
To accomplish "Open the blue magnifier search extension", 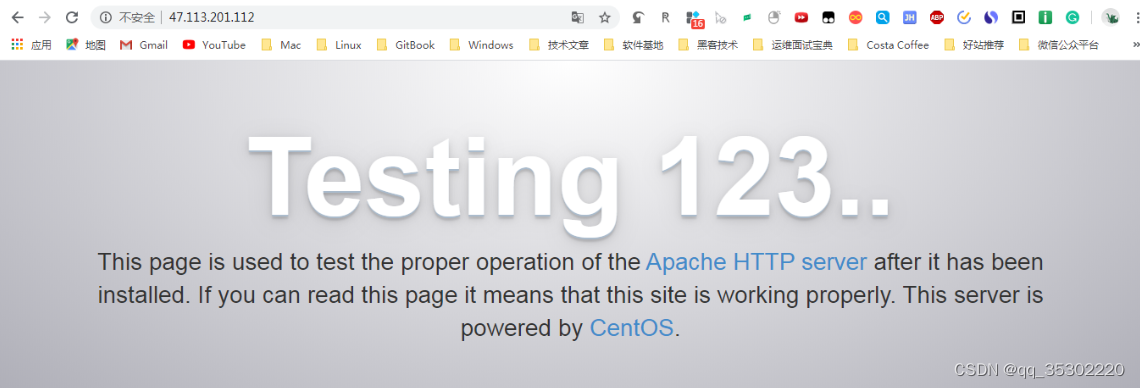I will click(882, 17).
